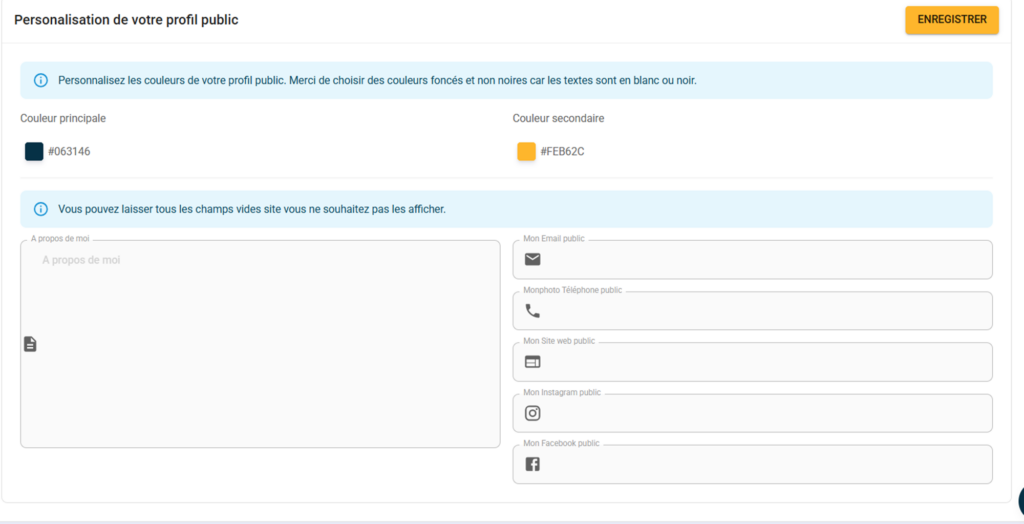Viewport: 1024px width, 524px height.
Task: Click the info icon in the empty fields banner
Action: (x=41, y=209)
